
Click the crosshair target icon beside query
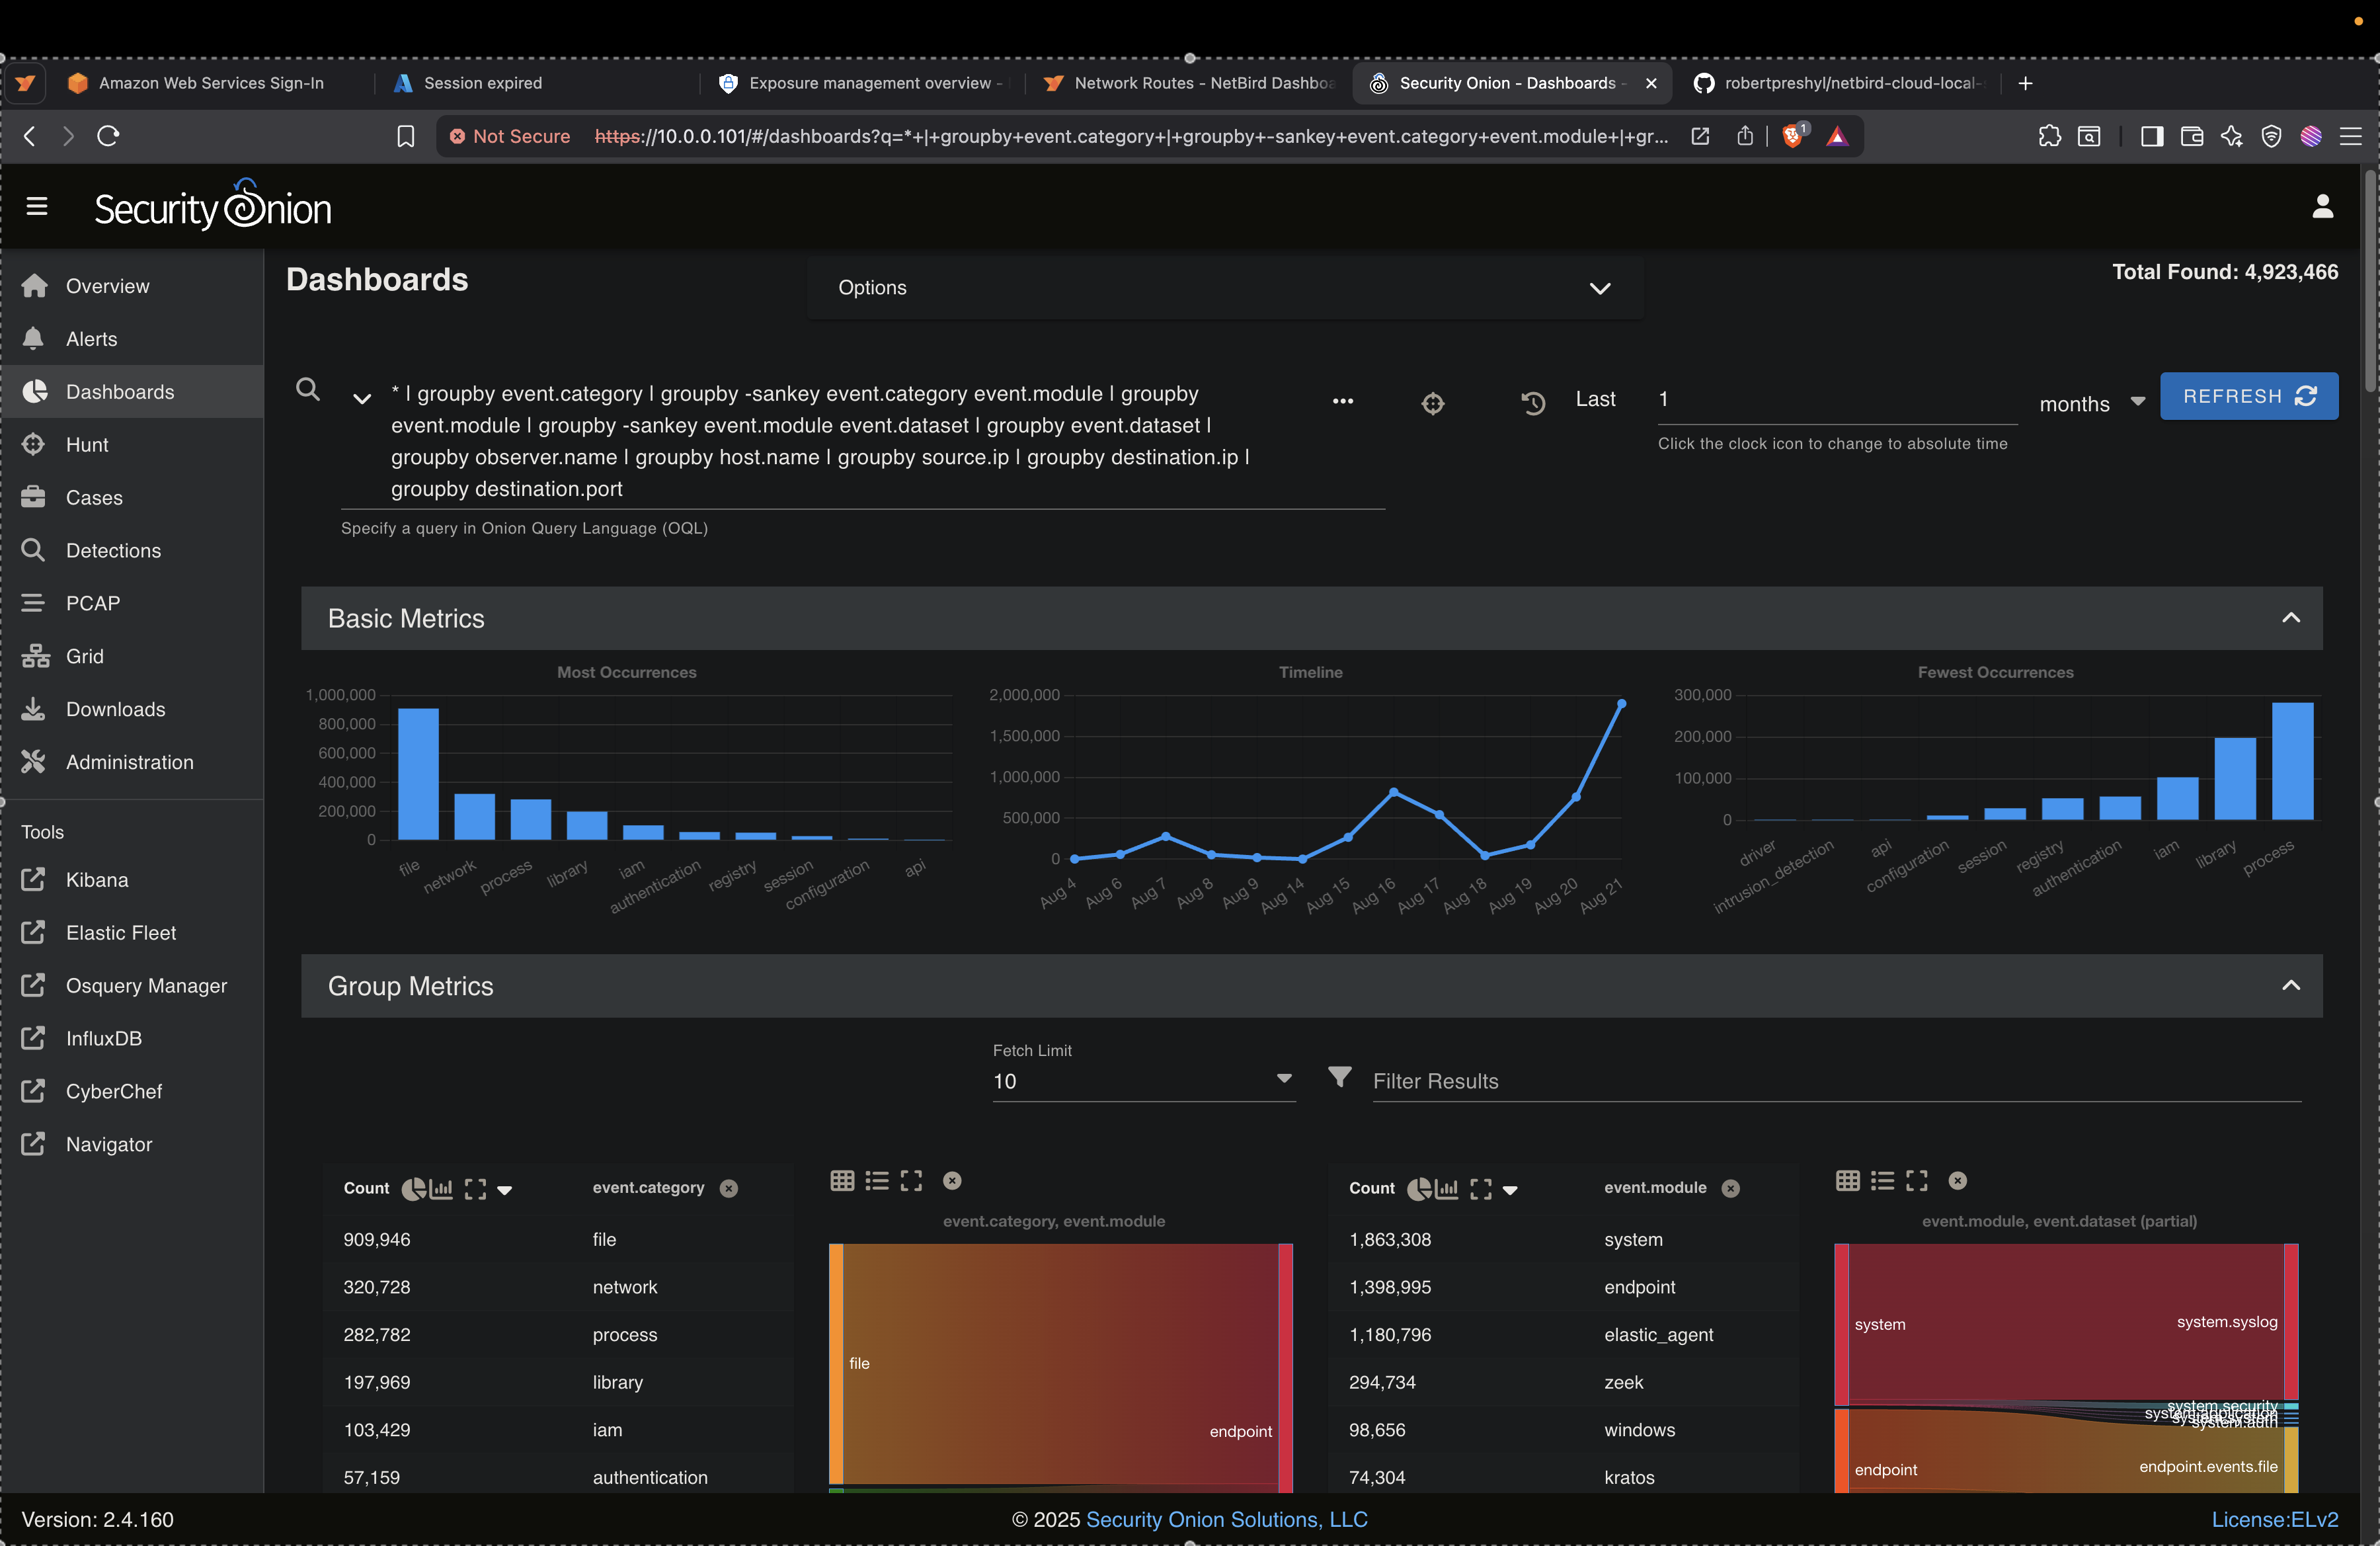1432,403
